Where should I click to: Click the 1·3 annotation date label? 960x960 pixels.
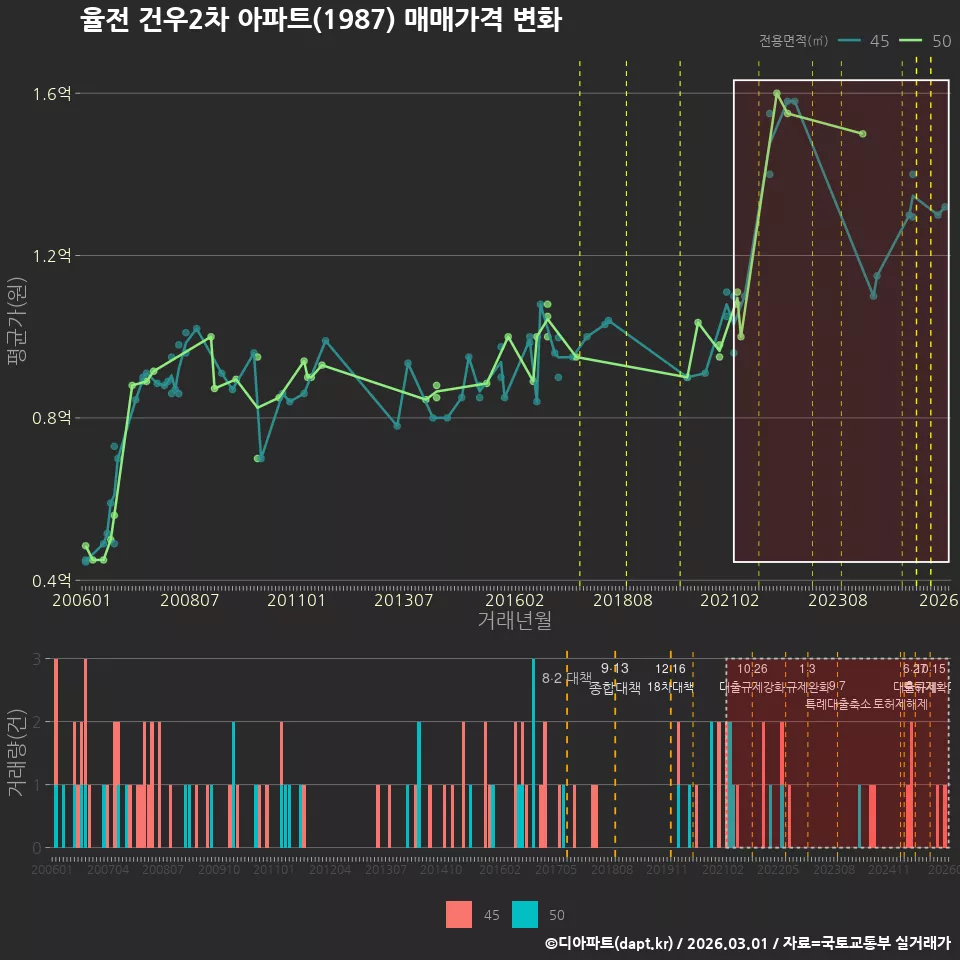click(x=808, y=669)
